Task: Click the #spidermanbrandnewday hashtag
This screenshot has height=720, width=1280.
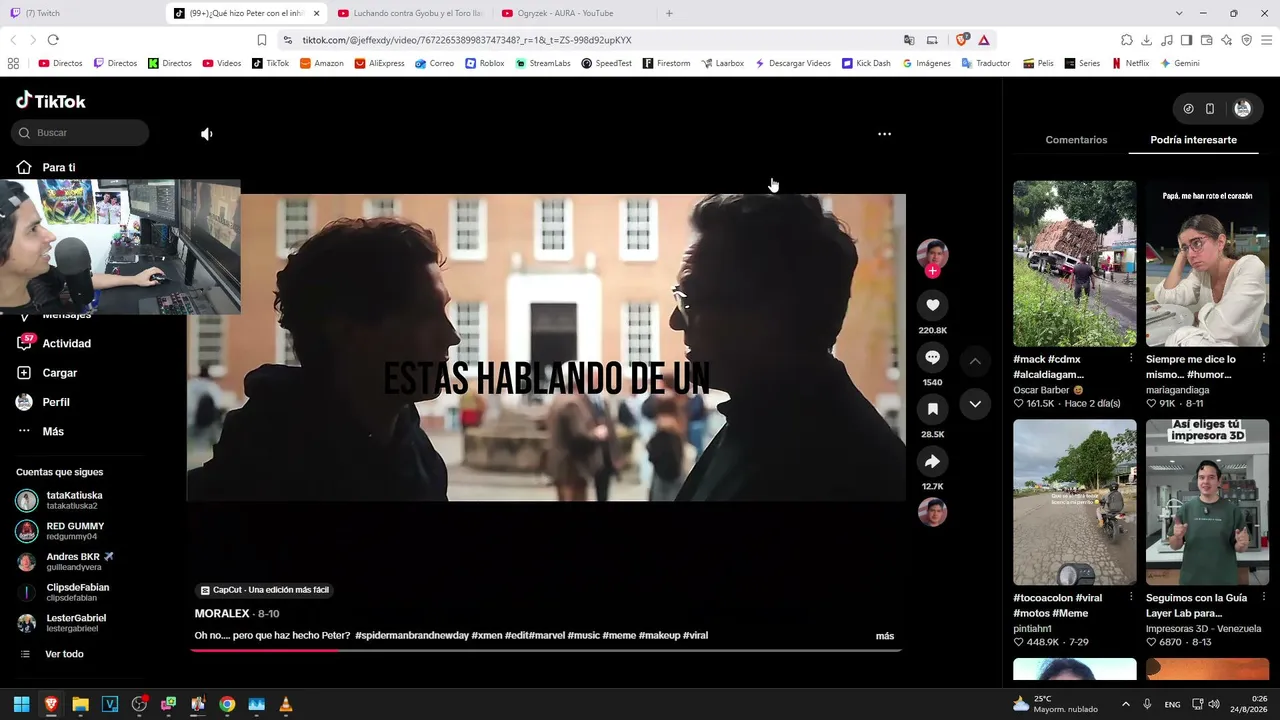Action: 412,636
